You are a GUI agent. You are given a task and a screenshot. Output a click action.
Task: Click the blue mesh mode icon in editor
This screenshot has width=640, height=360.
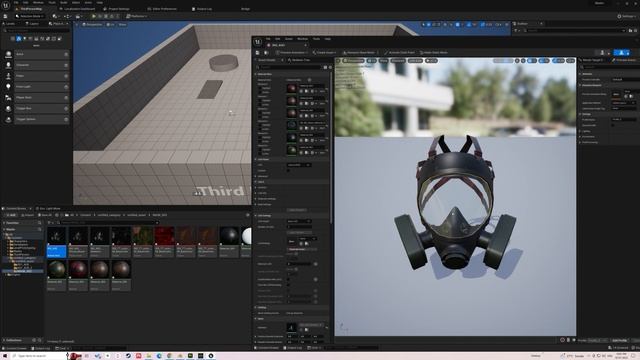click(x=622, y=53)
